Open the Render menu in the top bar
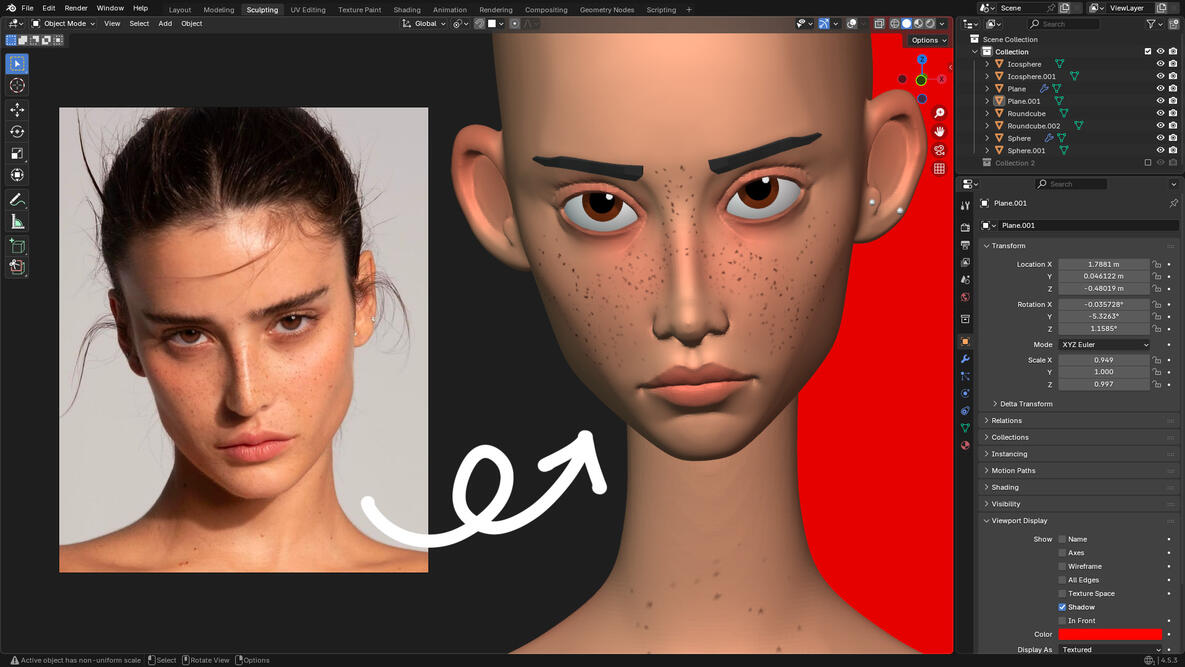This screenshot has width=1185, height=667. [75, 7]
